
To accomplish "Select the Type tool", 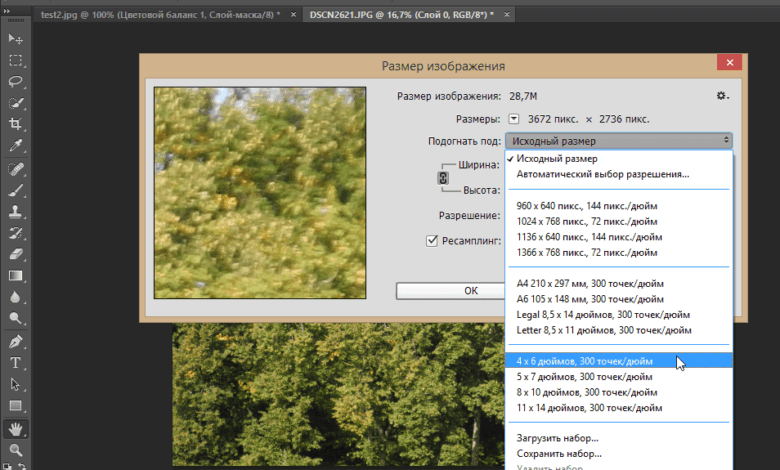I will click(16, 363).
